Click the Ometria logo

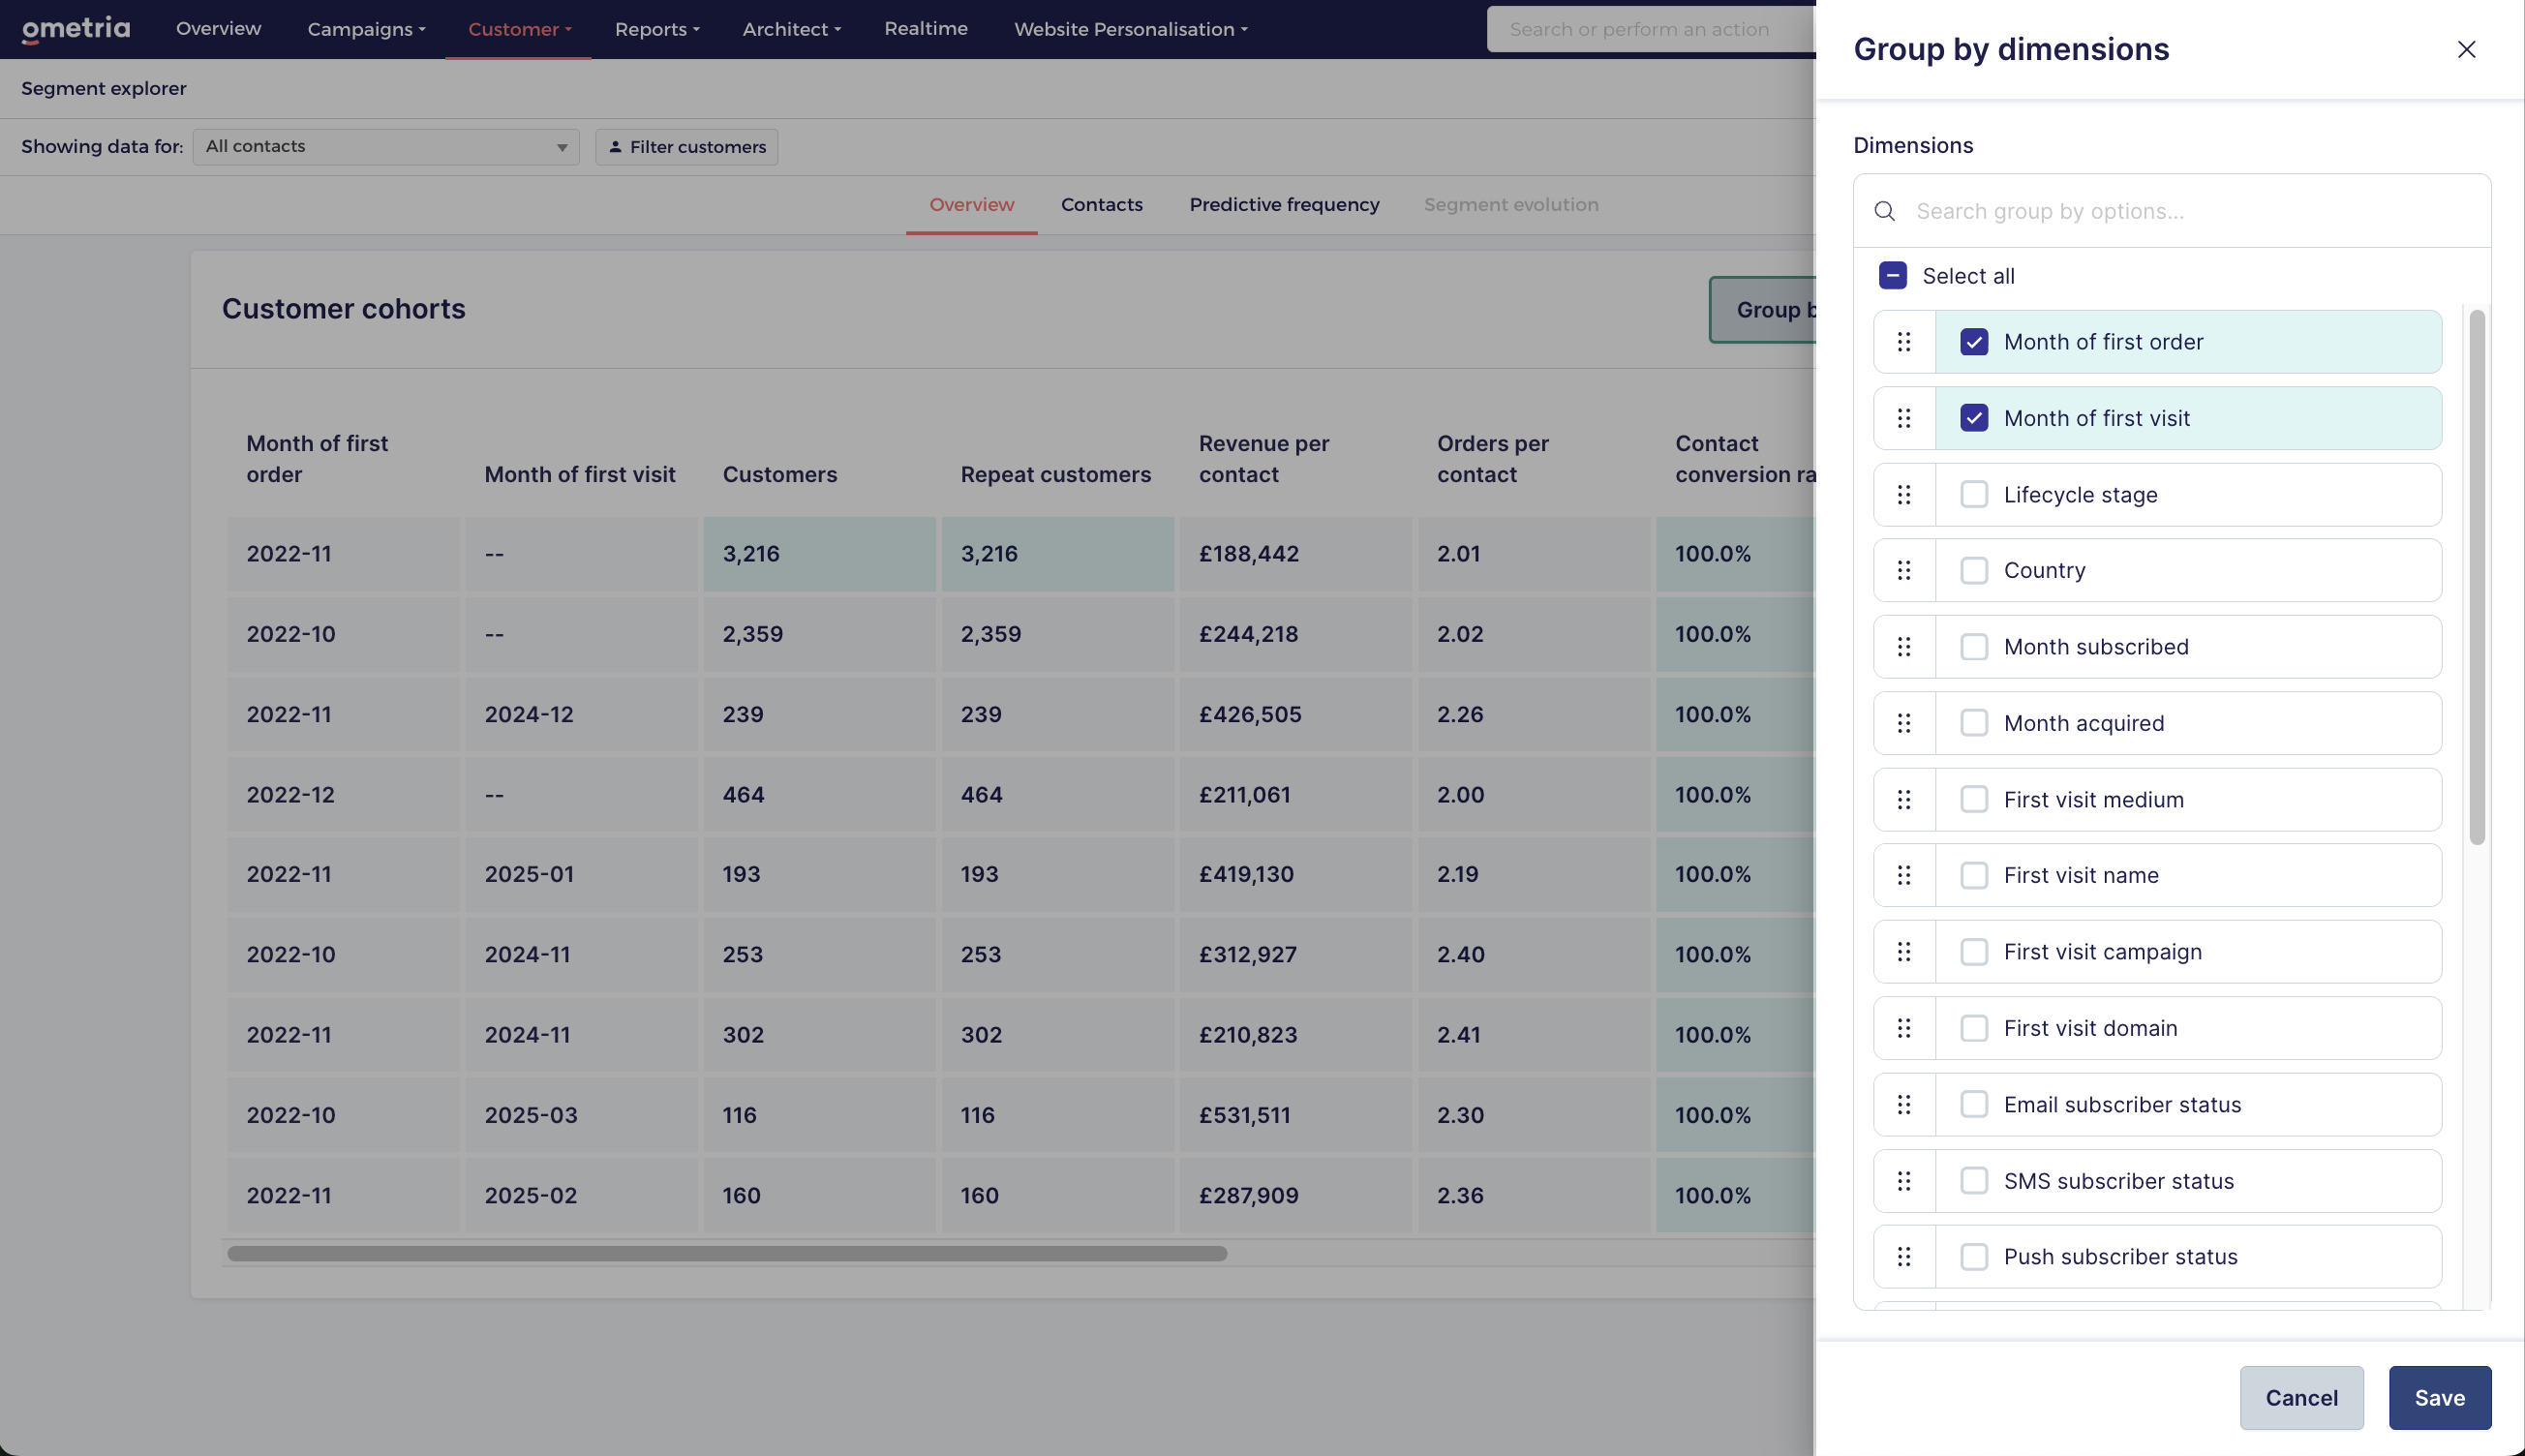click(76, 29)
